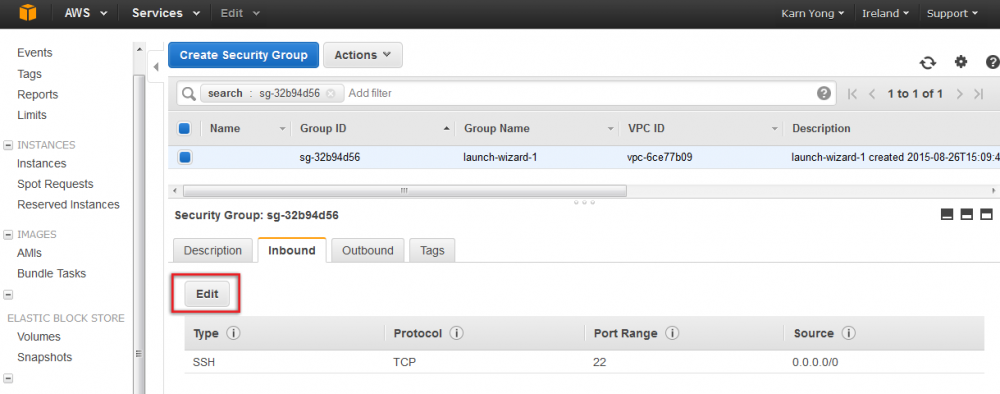Viewport: 1000px width, 394px height.
Task: Click the Edit inbound rules button
Action: (x=207, y=294)
